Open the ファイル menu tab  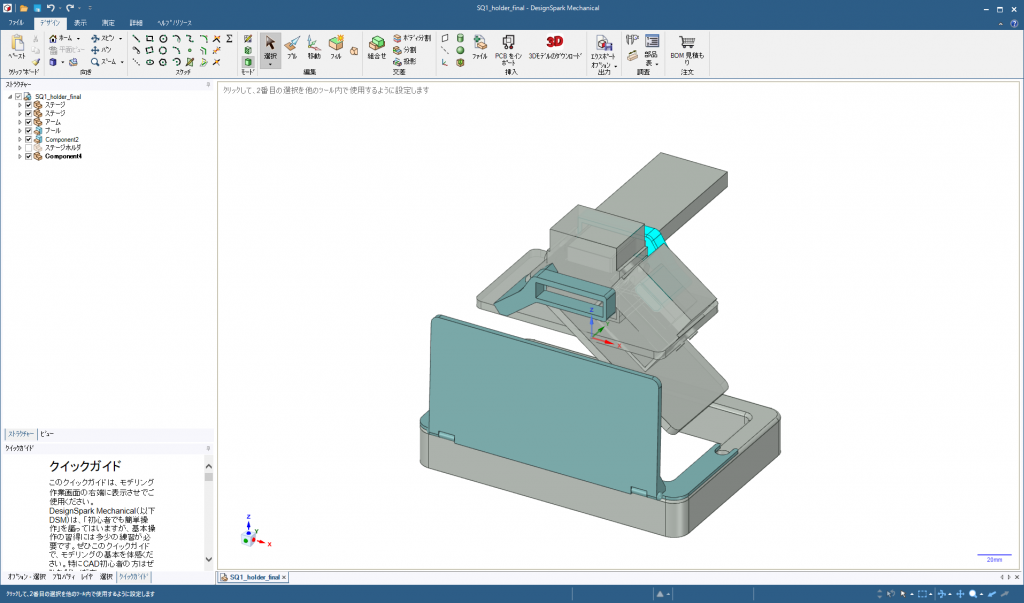16,21
